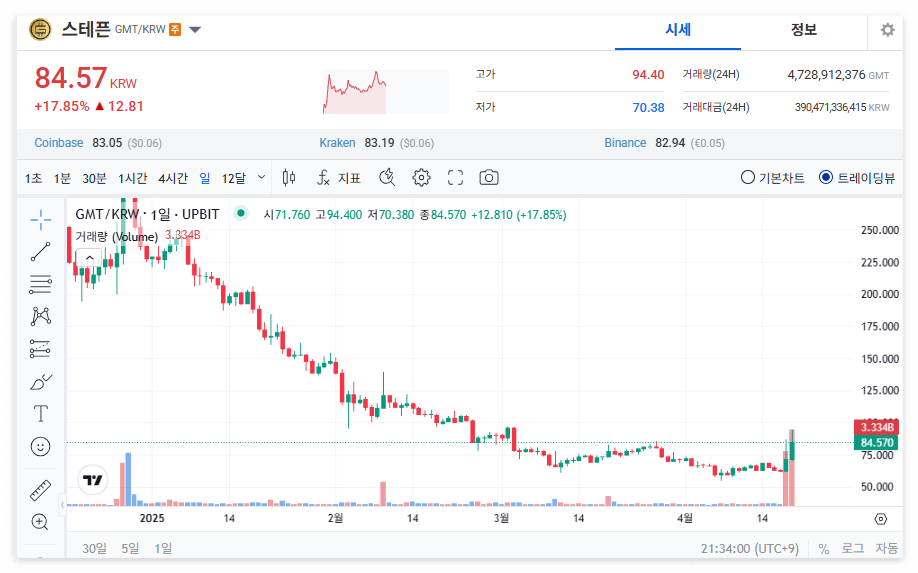Select the text annotation tool
The width and height of the screenshot is (918, 573).
pyautogui.click(x=40, y=414)
